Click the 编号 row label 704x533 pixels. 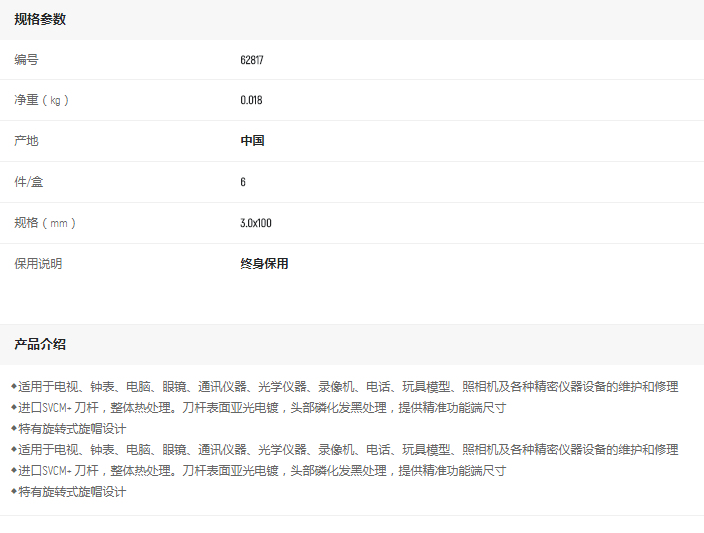pyautogui.click(x=26, y=60)
